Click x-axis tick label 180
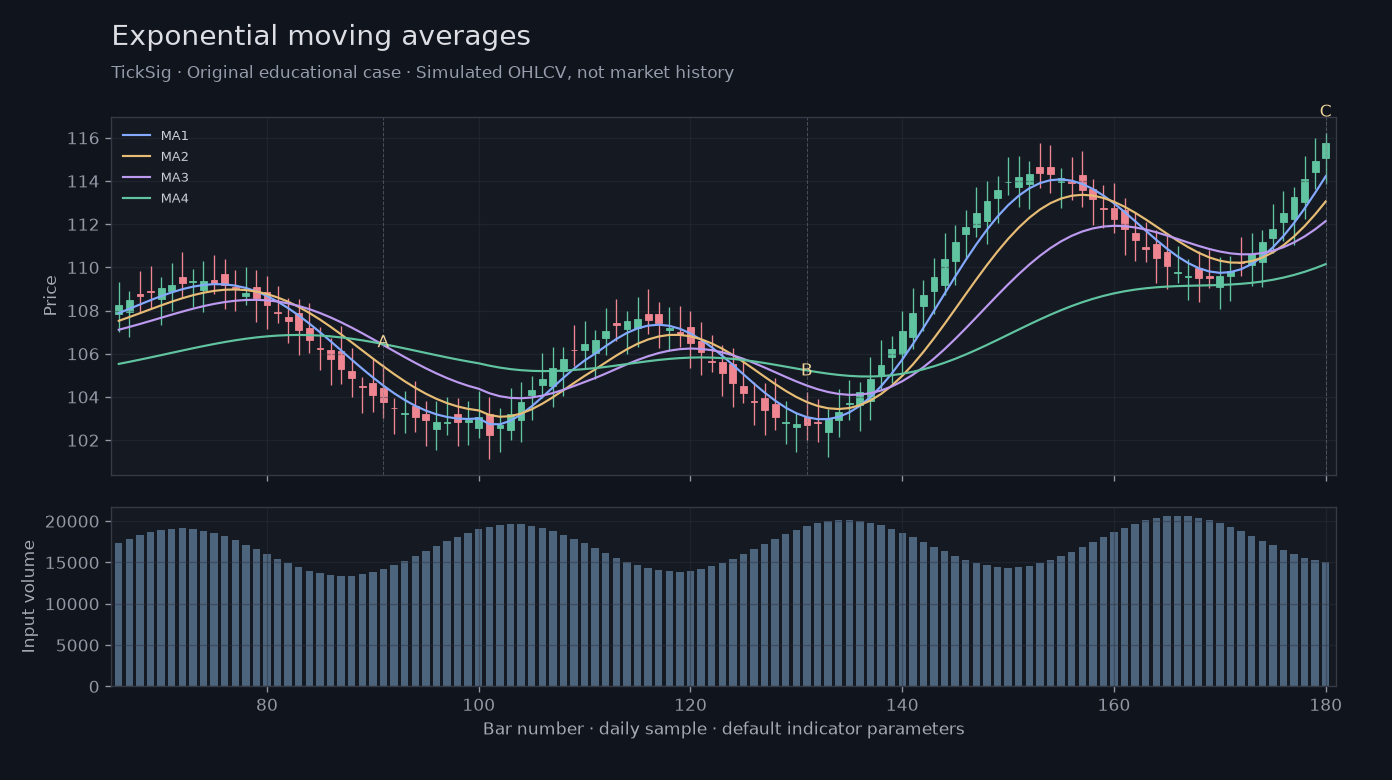 pos(1326,703)
